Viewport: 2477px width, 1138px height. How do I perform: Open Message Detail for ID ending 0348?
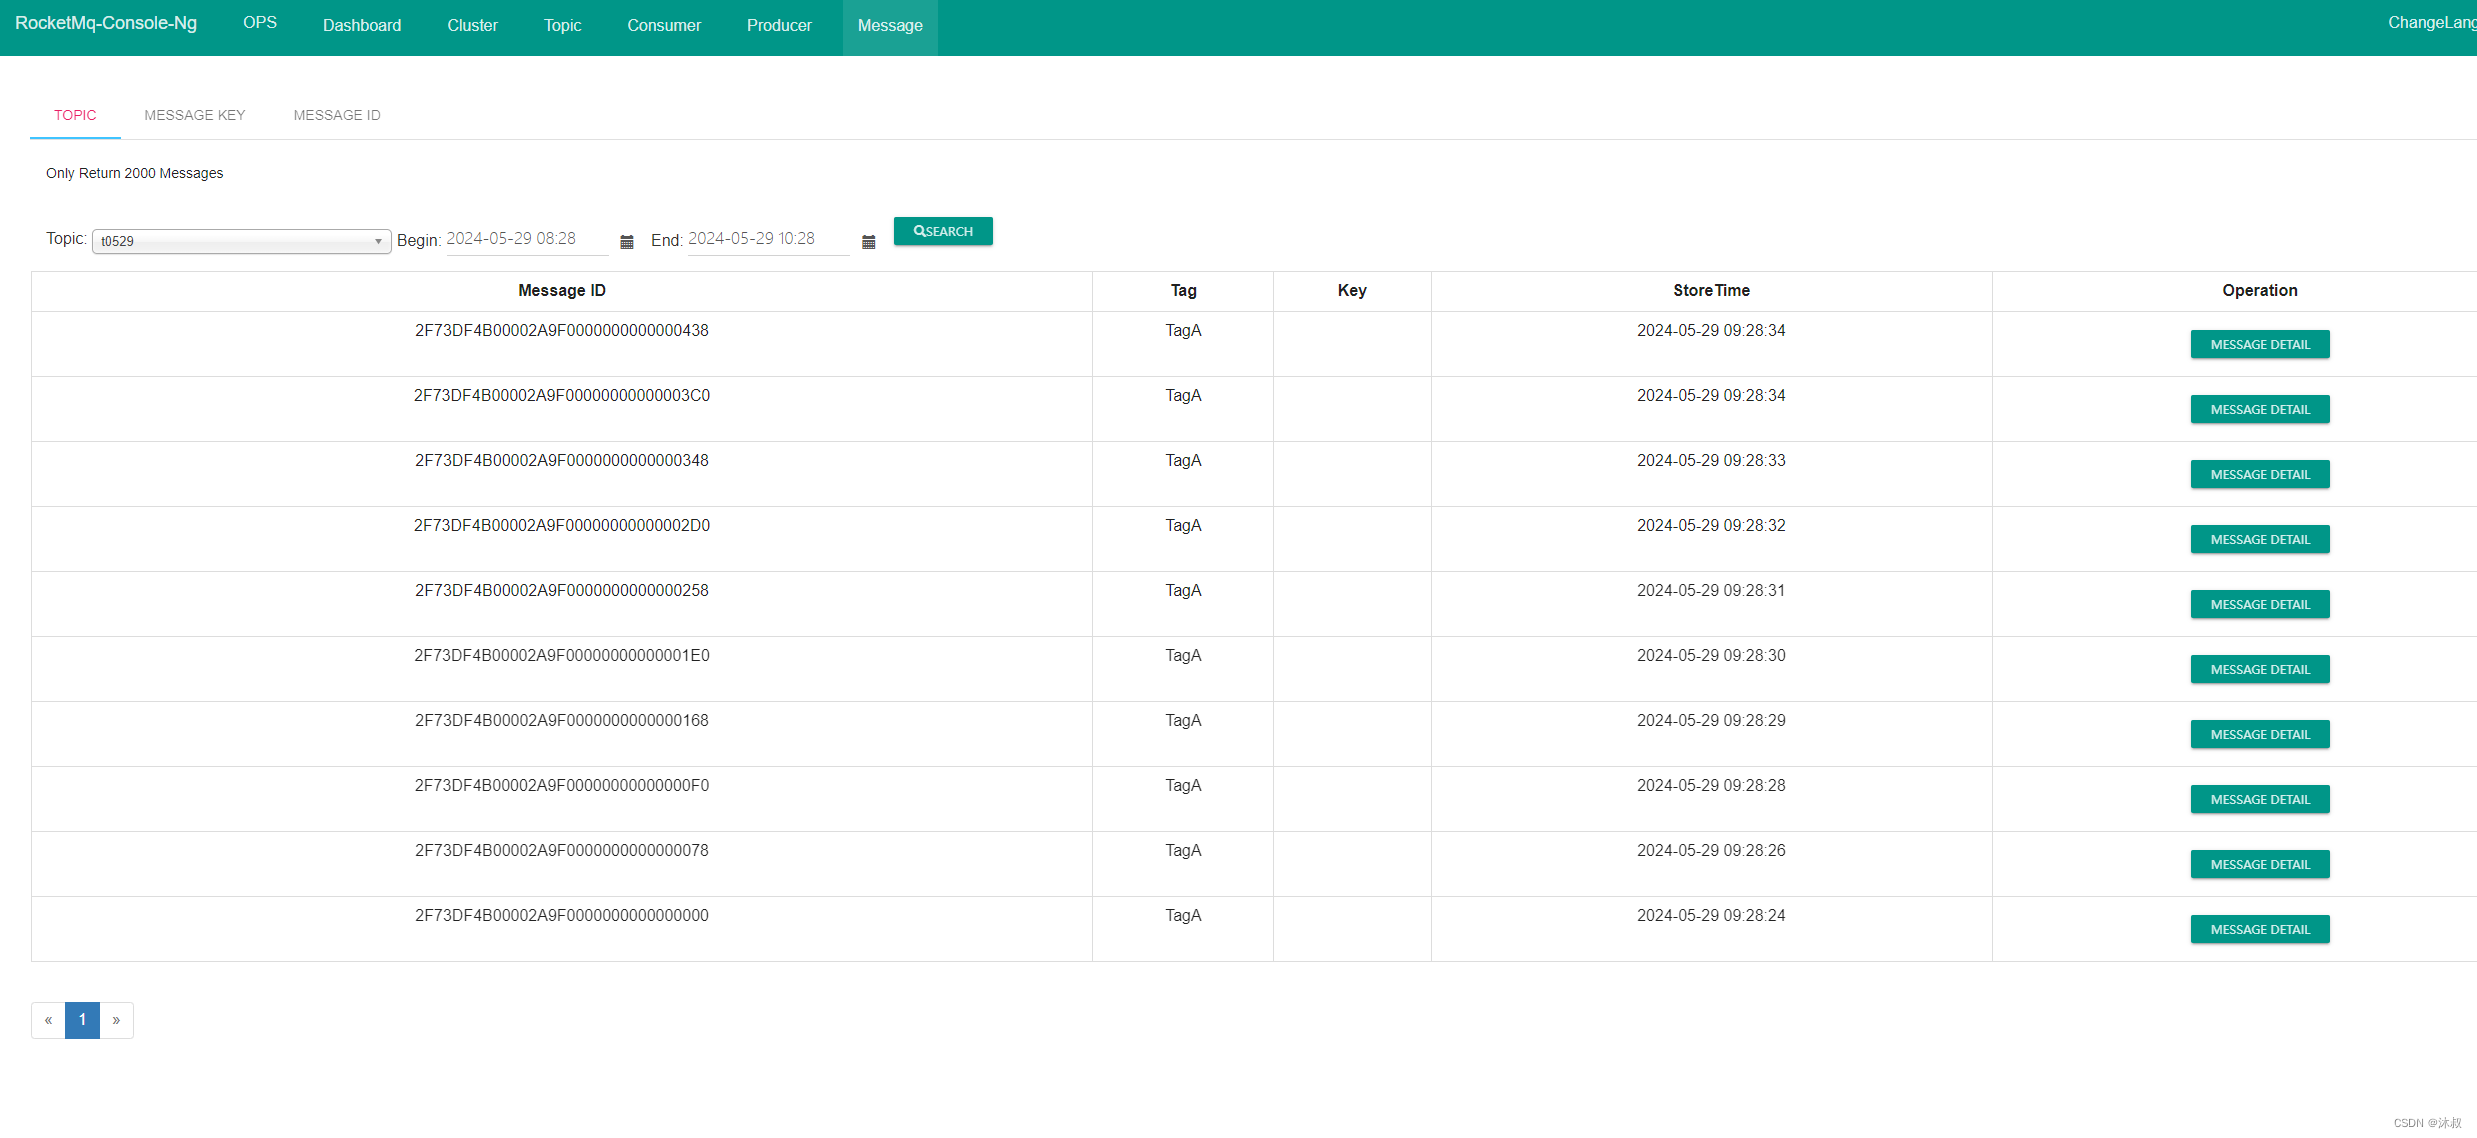tap(2260, 474)
